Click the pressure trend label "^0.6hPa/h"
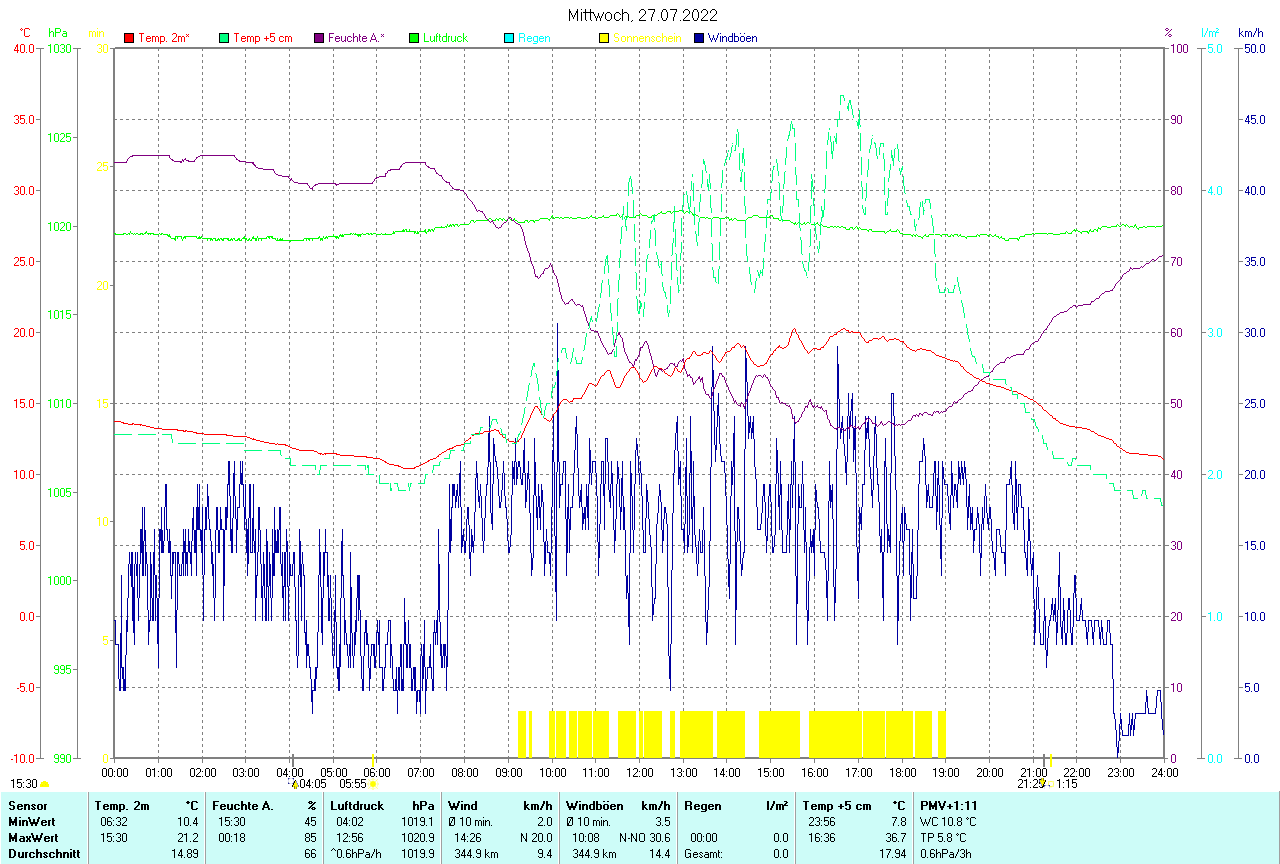Screen dimensions: 1280x864 (358, 854)
